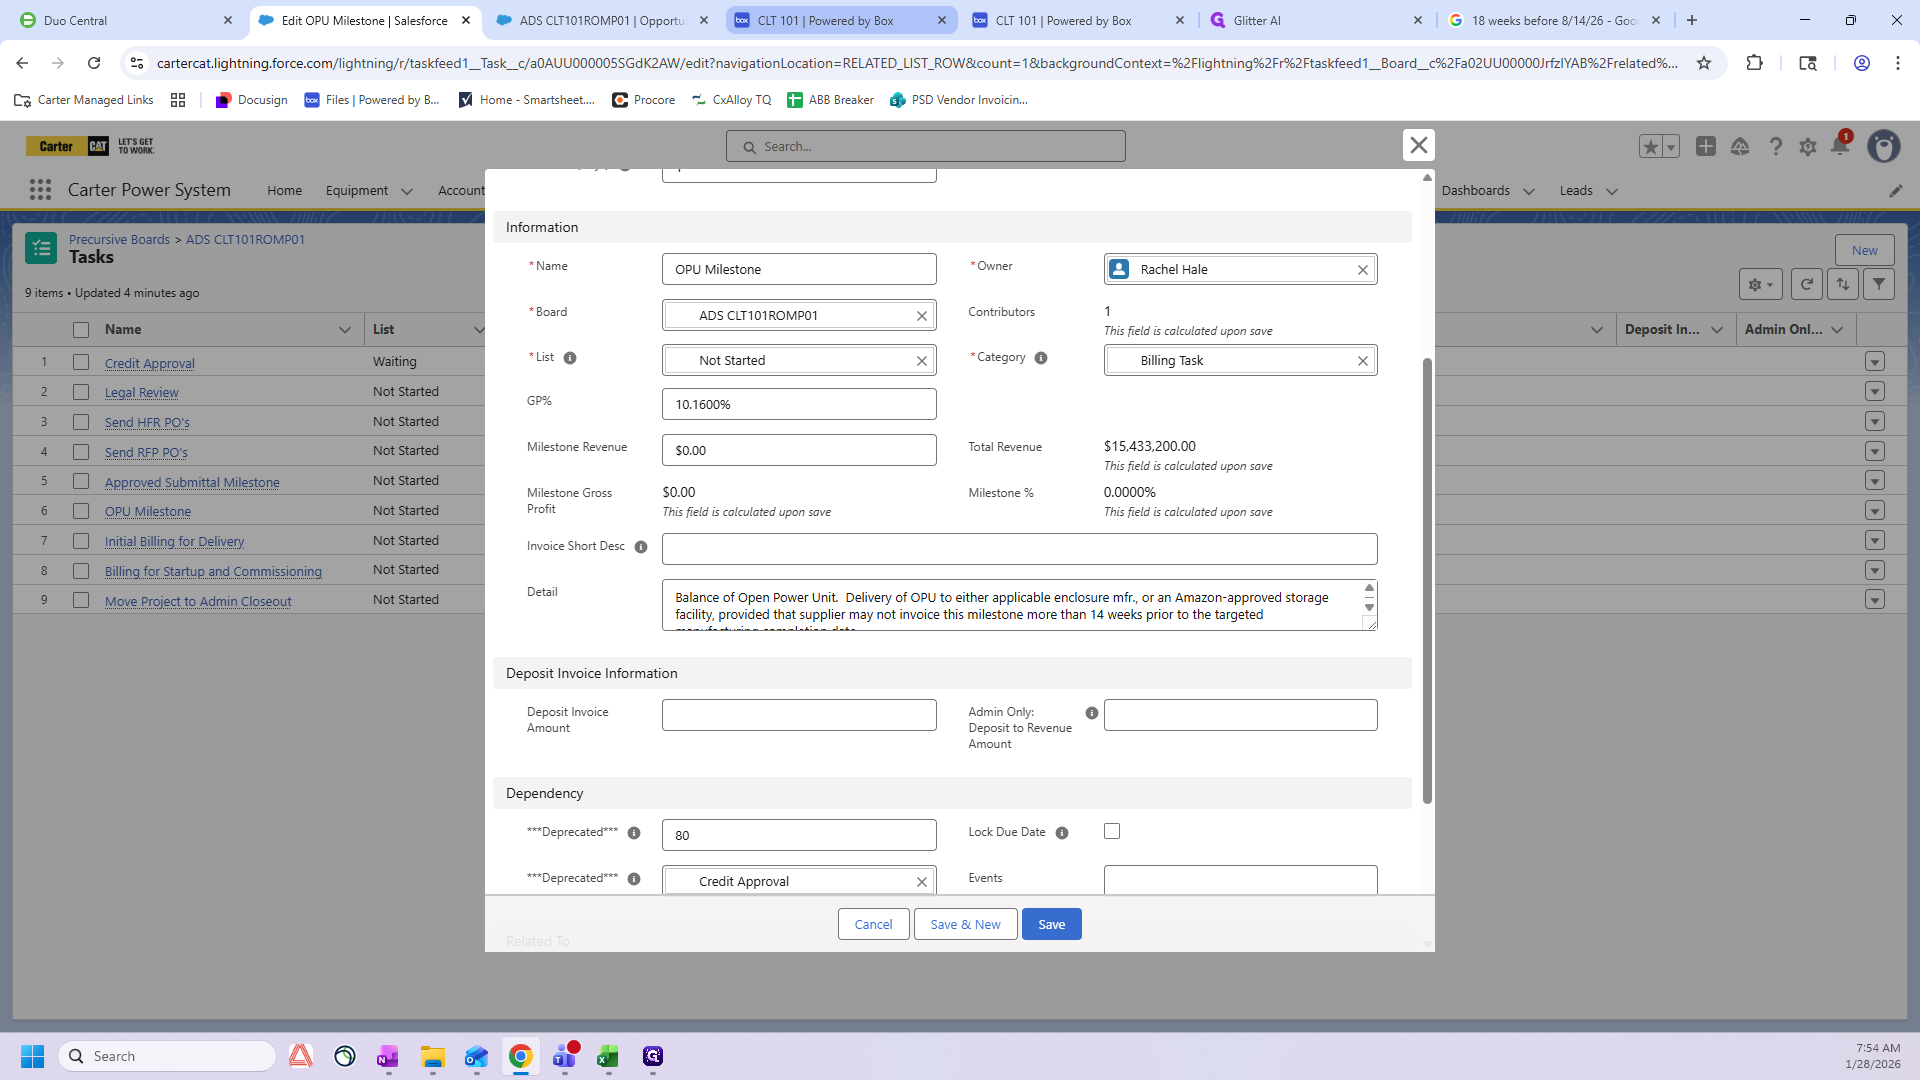Screen dimensions: 1920x1080
Task: Check the Credit Approval row checkbox
Action: pyautogui.click(x=81, y=362)
